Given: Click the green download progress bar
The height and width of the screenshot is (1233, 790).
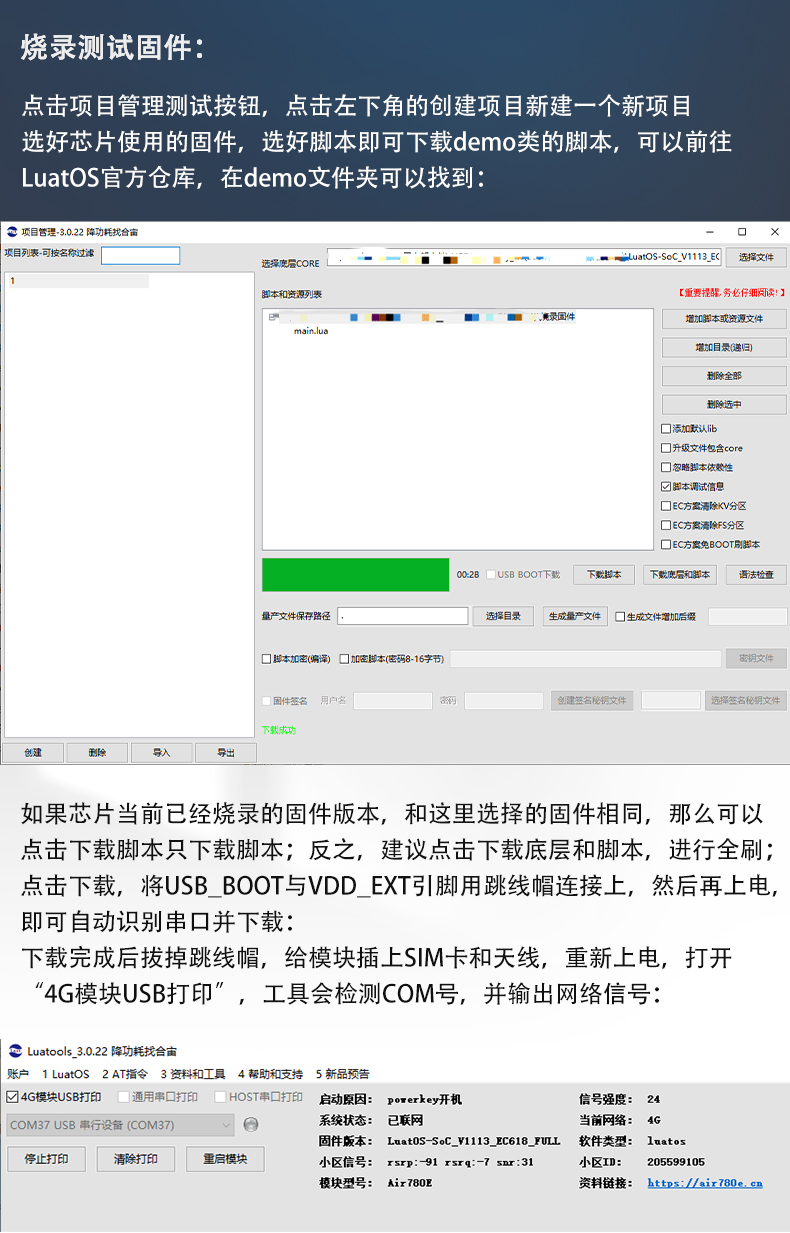Looking at the screenshot, I should 355,575.
